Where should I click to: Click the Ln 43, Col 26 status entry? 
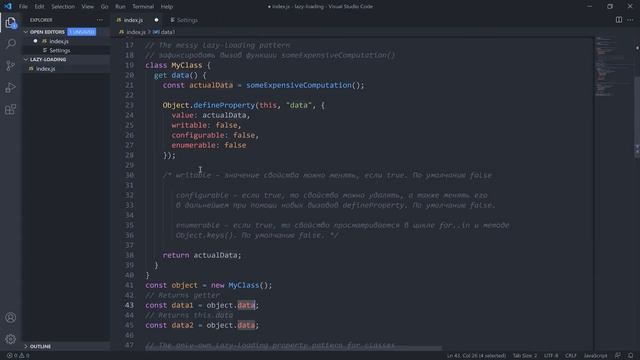pos(476,356)
